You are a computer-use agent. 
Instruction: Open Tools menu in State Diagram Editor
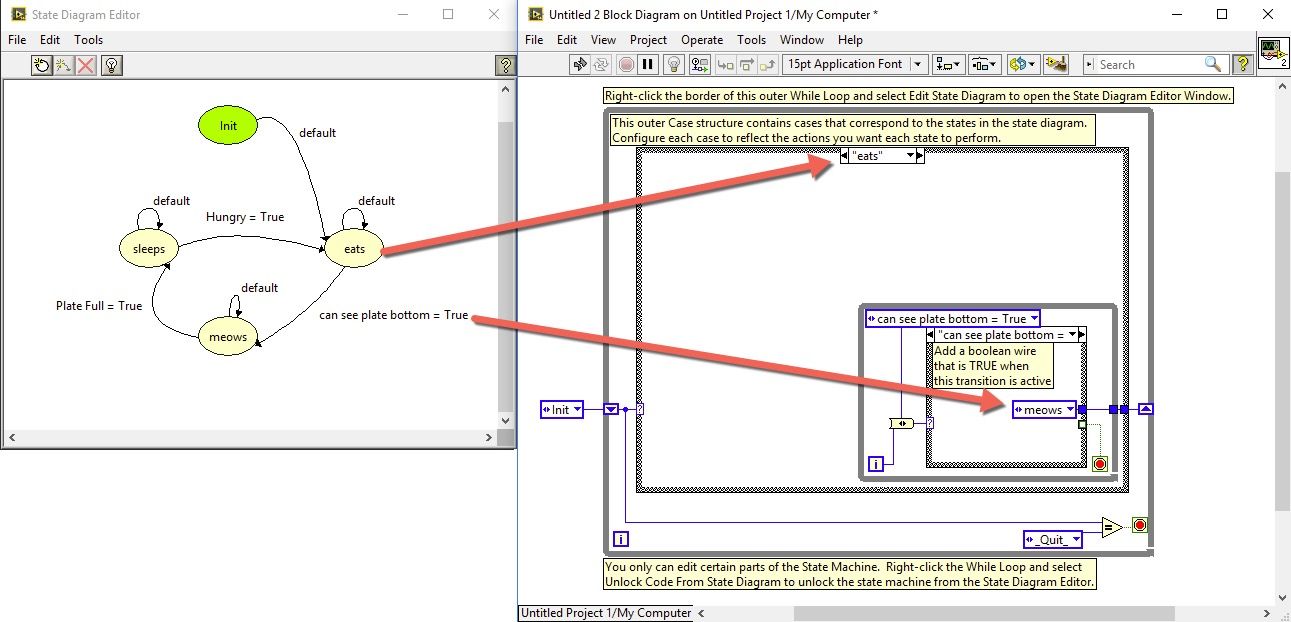coord(88,40)
